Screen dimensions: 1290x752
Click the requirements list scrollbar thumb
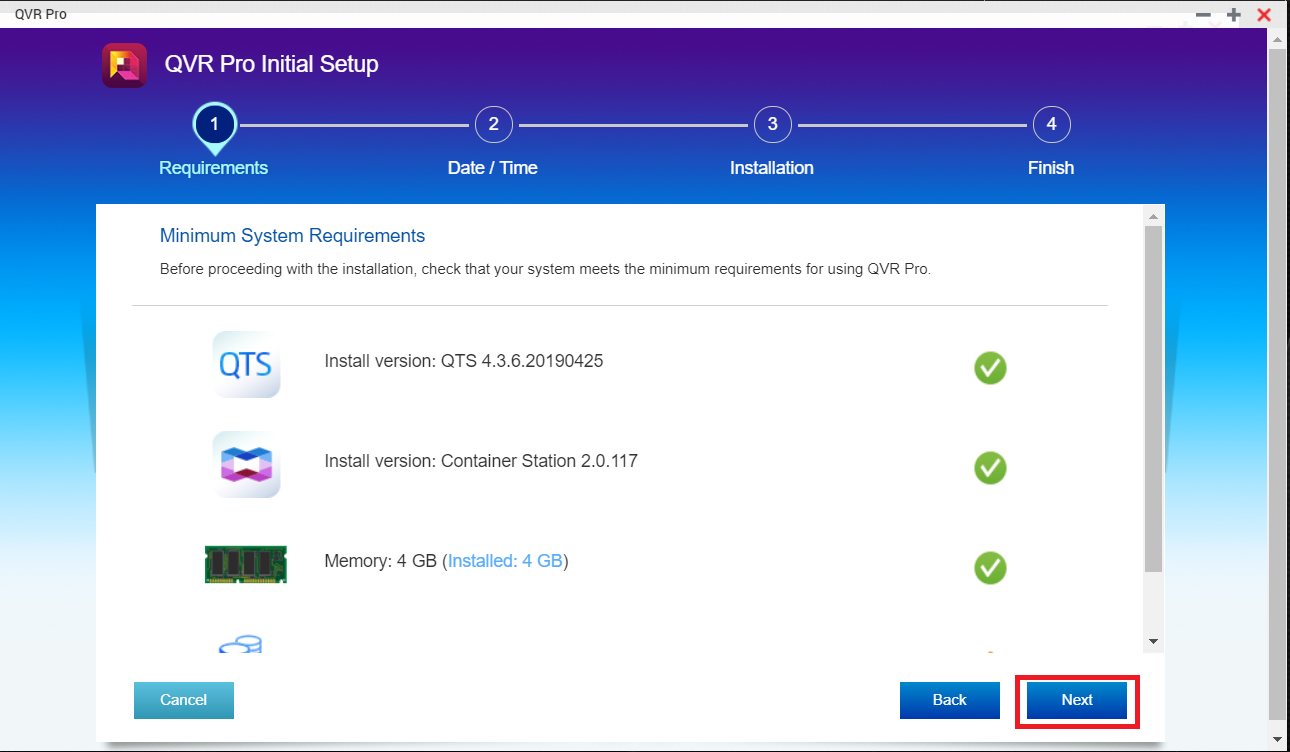[1153, 399]
